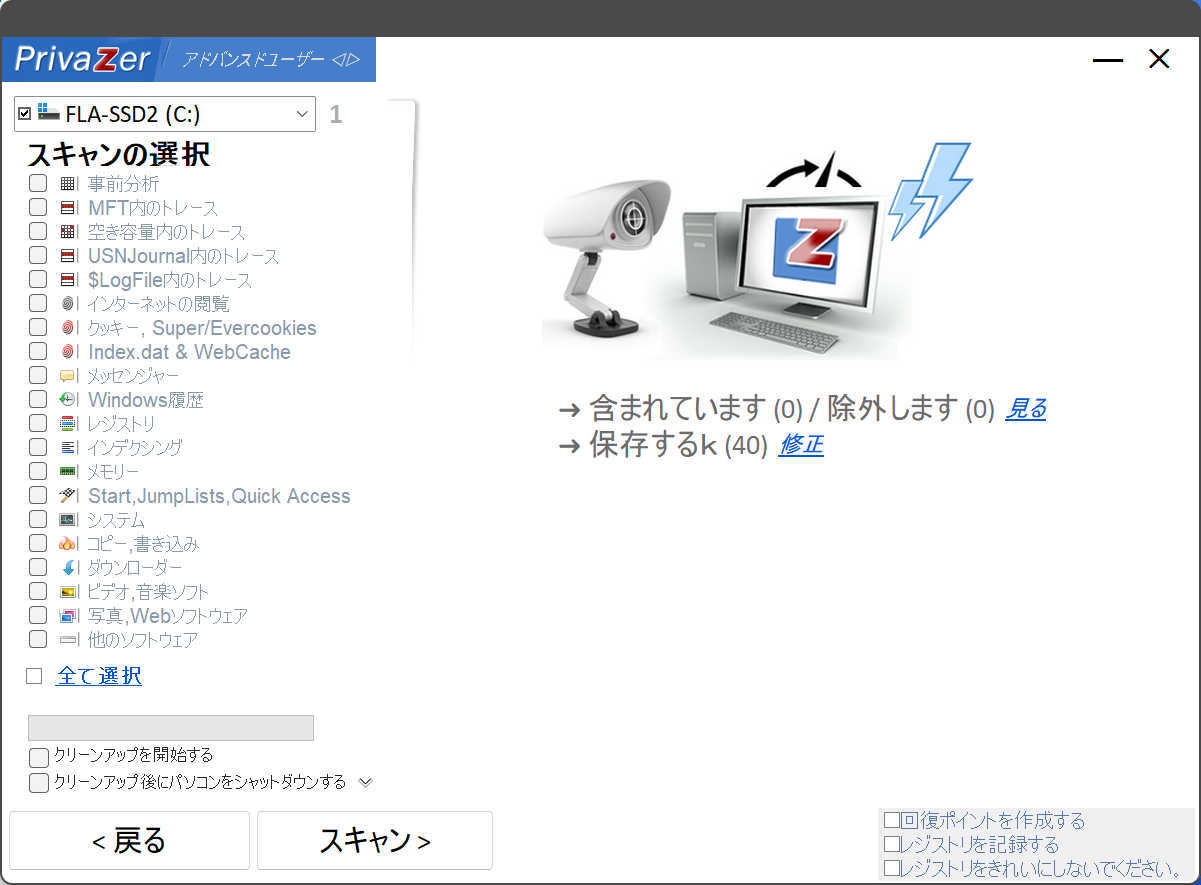1201x885 pixels.
Task: Toggle the 全て選択 select-all checkbox
Action: [34, 676]
